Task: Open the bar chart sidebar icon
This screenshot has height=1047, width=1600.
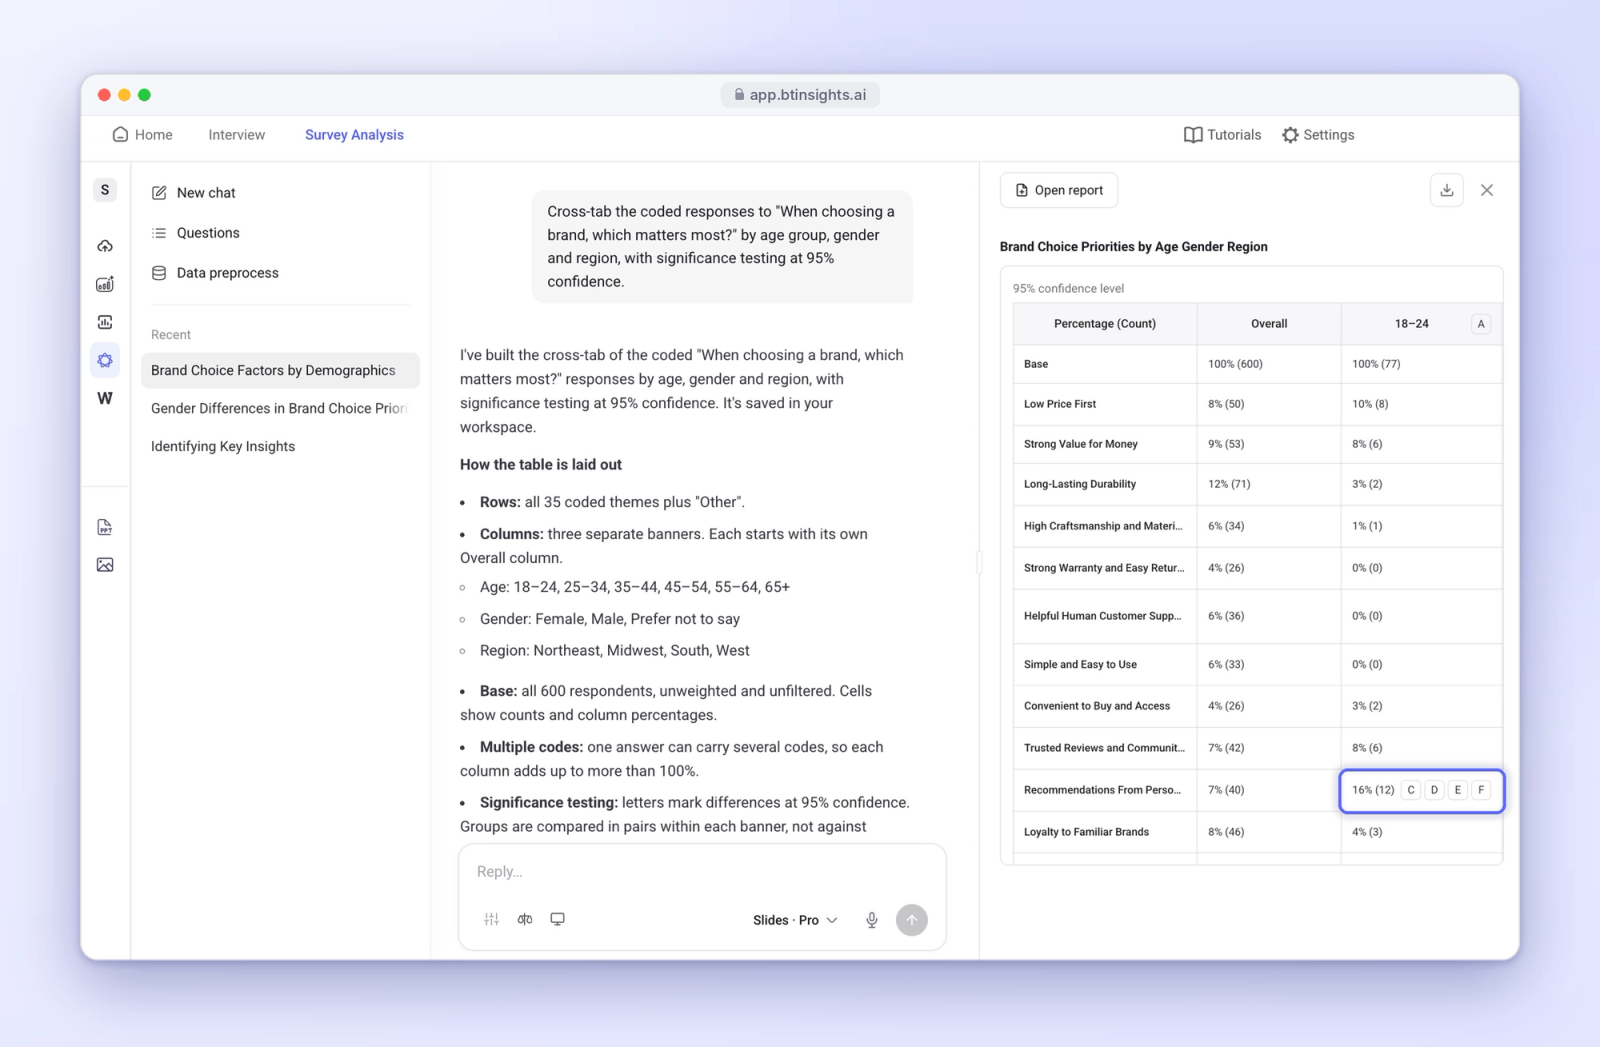Action: [x=105, y=284]
